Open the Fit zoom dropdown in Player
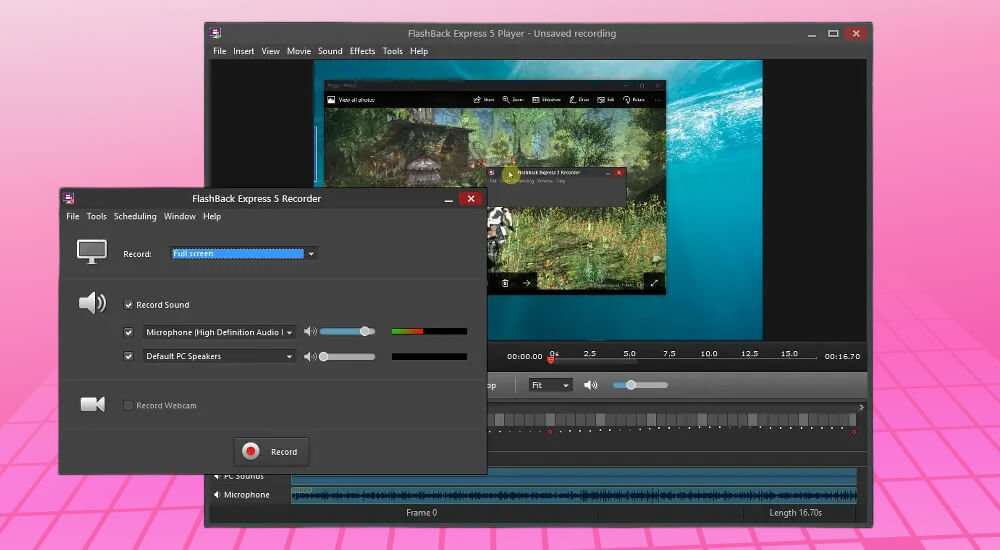This screenshot has width=1000, height=550. pyautogui.click(x=550, y=385)
